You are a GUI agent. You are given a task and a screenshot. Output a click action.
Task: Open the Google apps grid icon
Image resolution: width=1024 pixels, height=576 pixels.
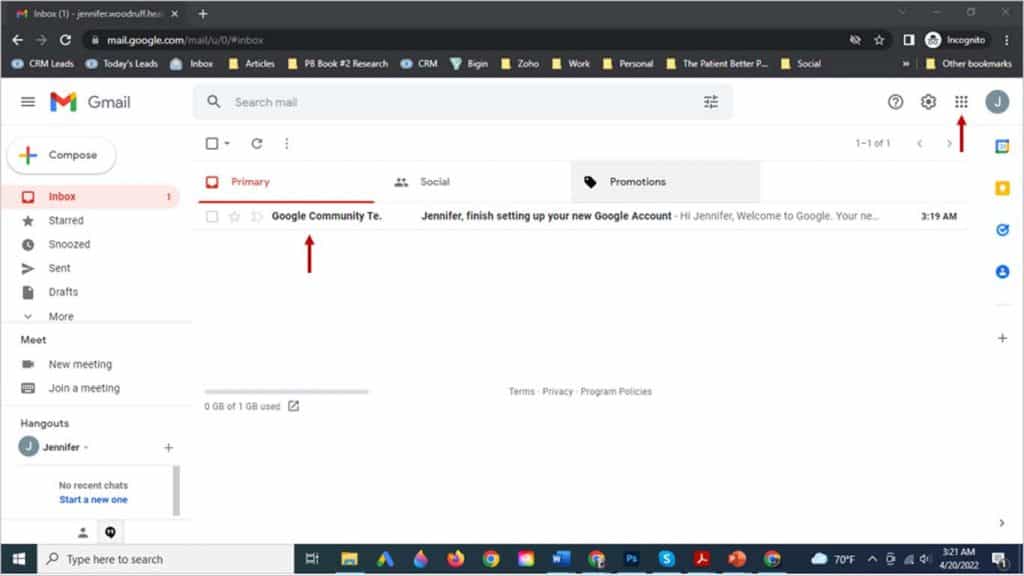961,102
